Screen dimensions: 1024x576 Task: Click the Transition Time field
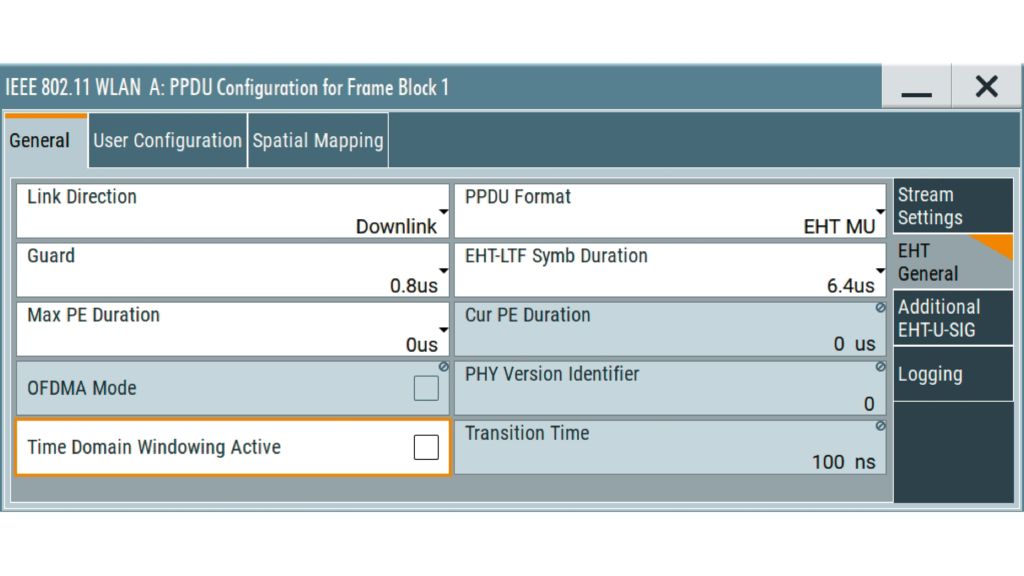coord(670,447)
